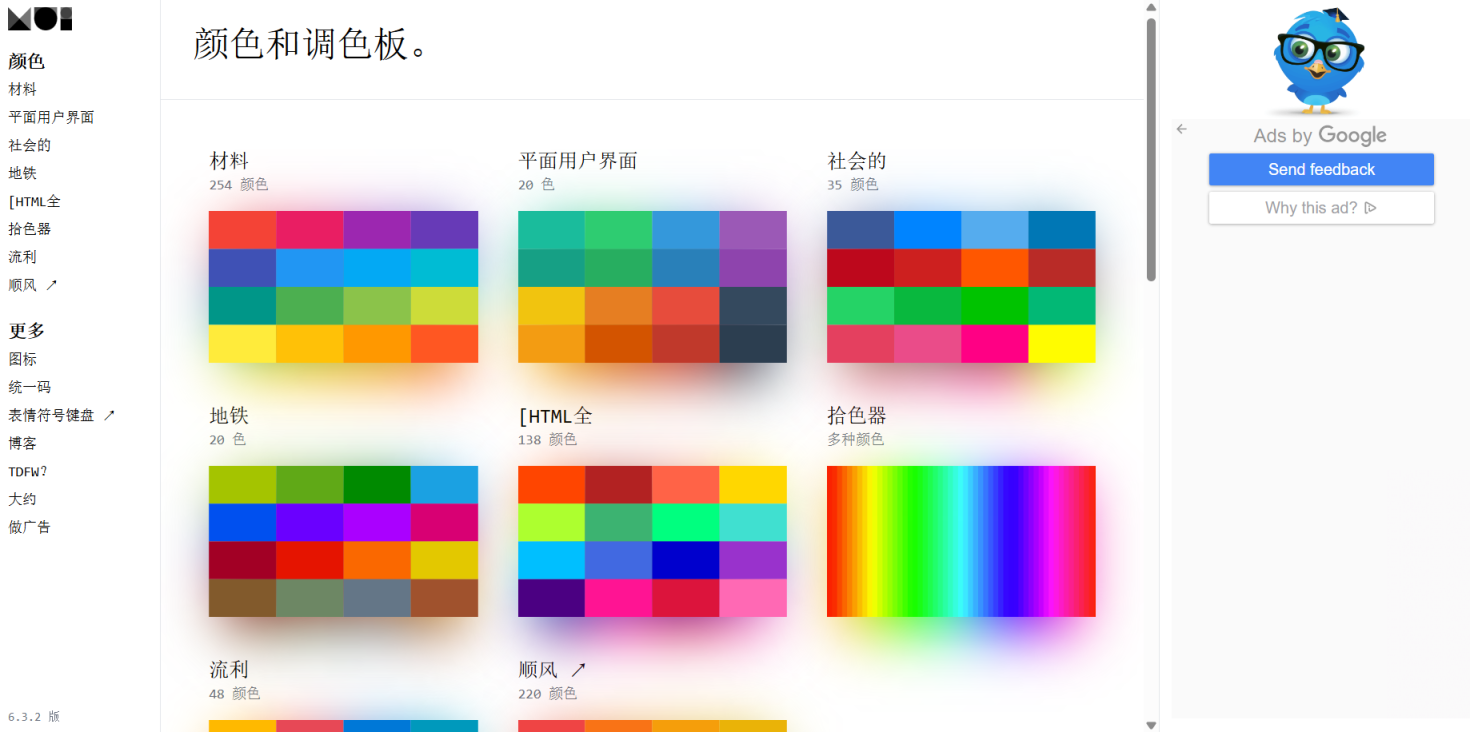Viewport: 1470px width, 732px height.
Task: Open the 博客 page
Action: click(x=22, y=442)
